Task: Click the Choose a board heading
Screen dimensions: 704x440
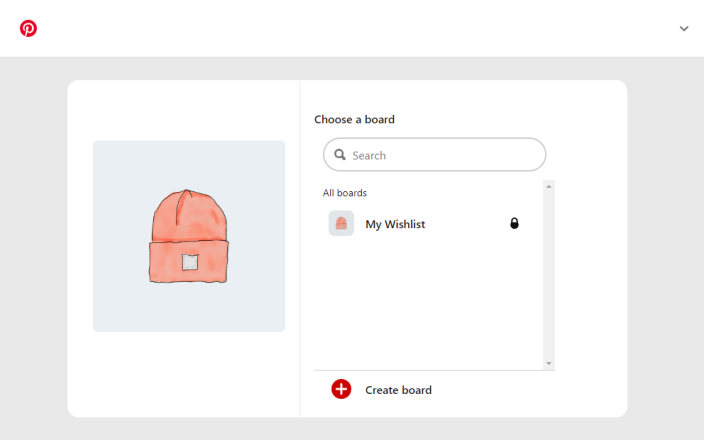Action: [x=354, y=119]
